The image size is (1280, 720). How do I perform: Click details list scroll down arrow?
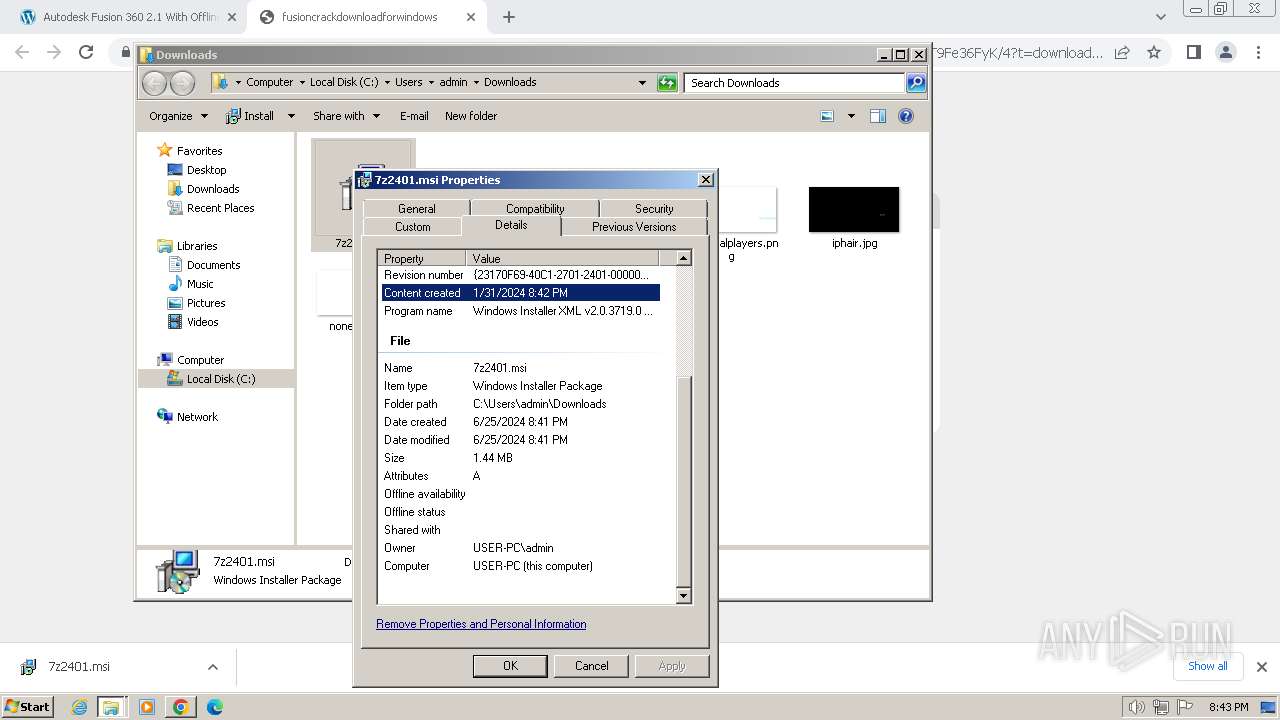coord(684,596)
